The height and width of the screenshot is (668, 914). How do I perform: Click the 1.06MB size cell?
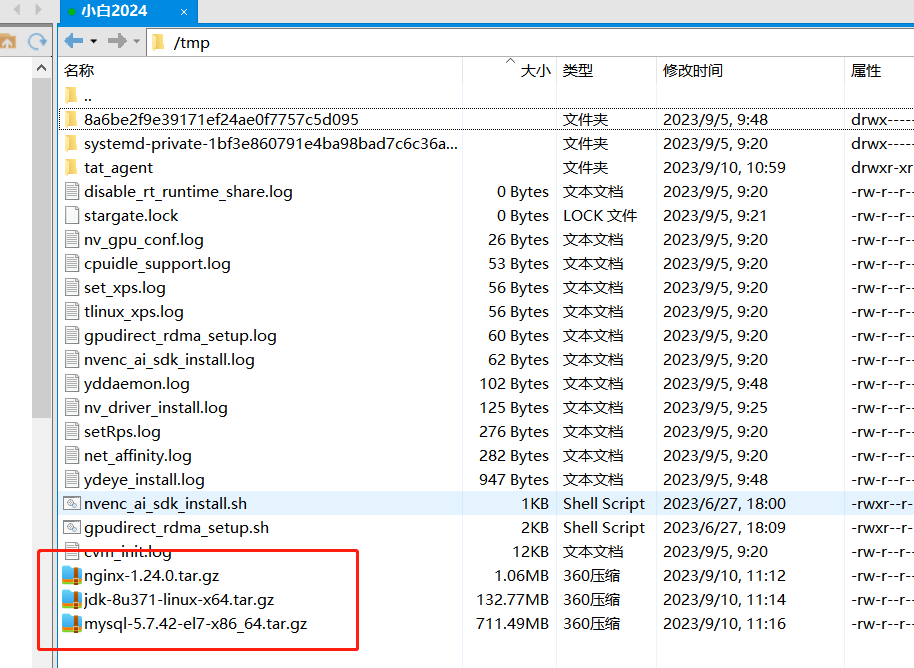pos(521,576)
